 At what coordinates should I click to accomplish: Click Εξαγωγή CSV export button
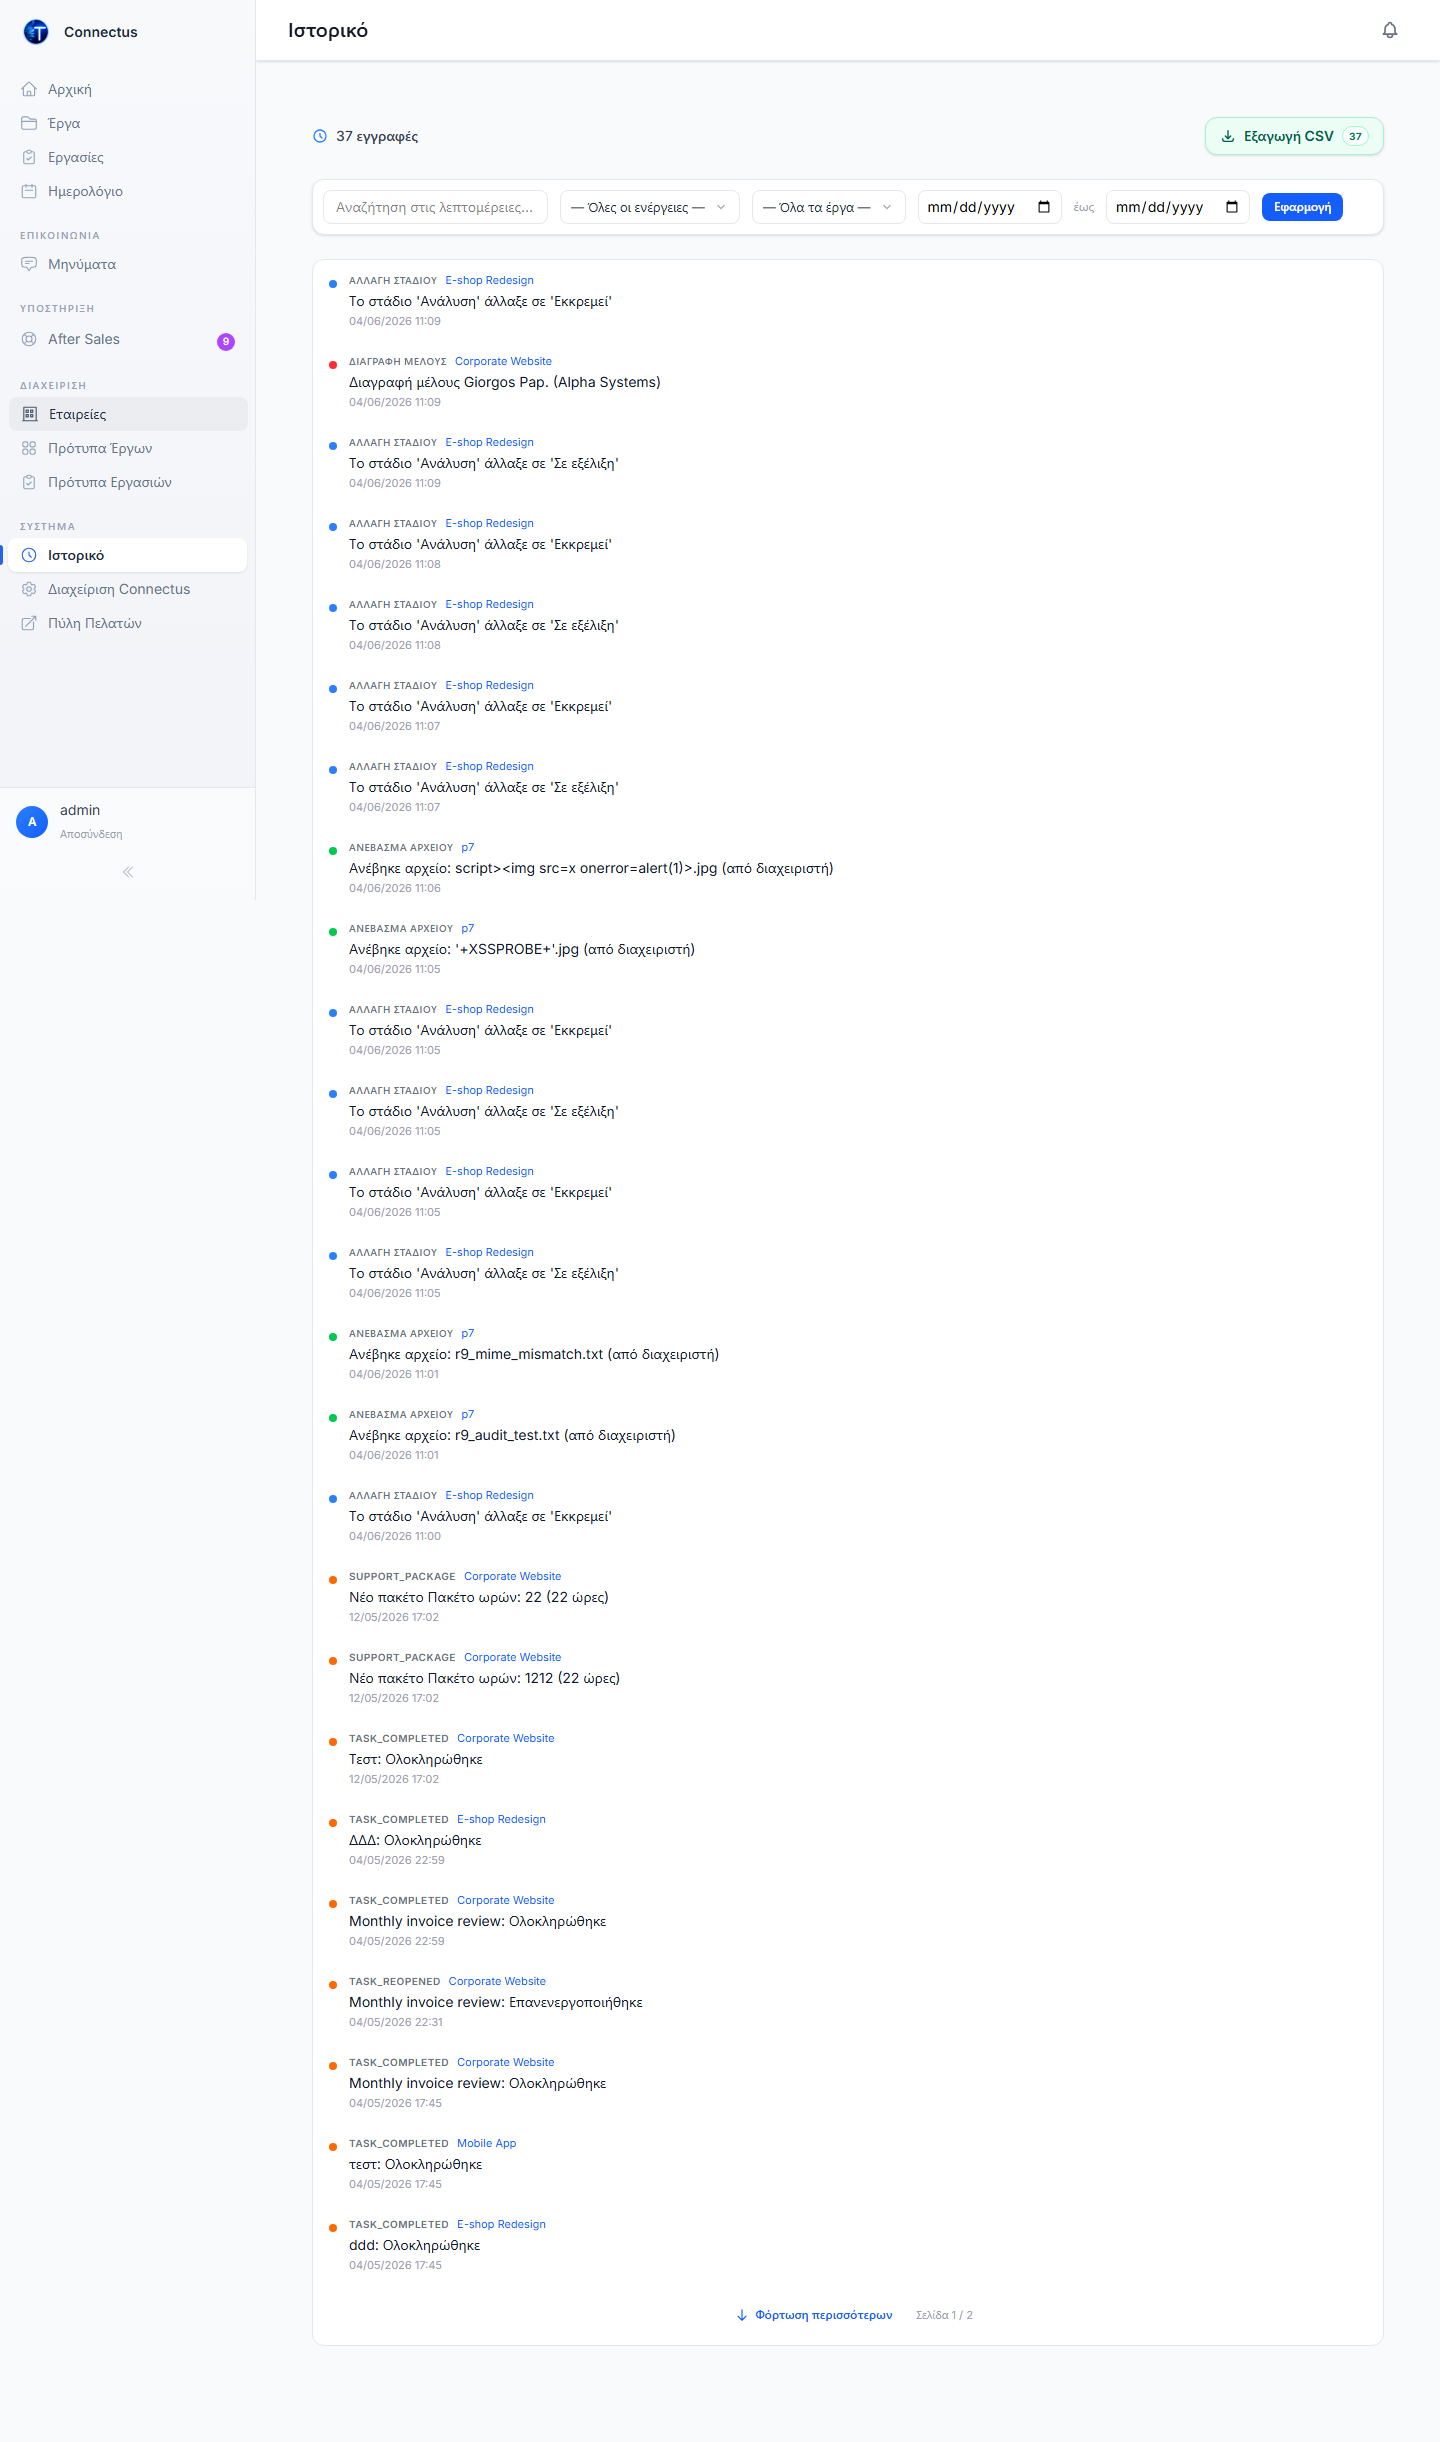click(1294, 136)
